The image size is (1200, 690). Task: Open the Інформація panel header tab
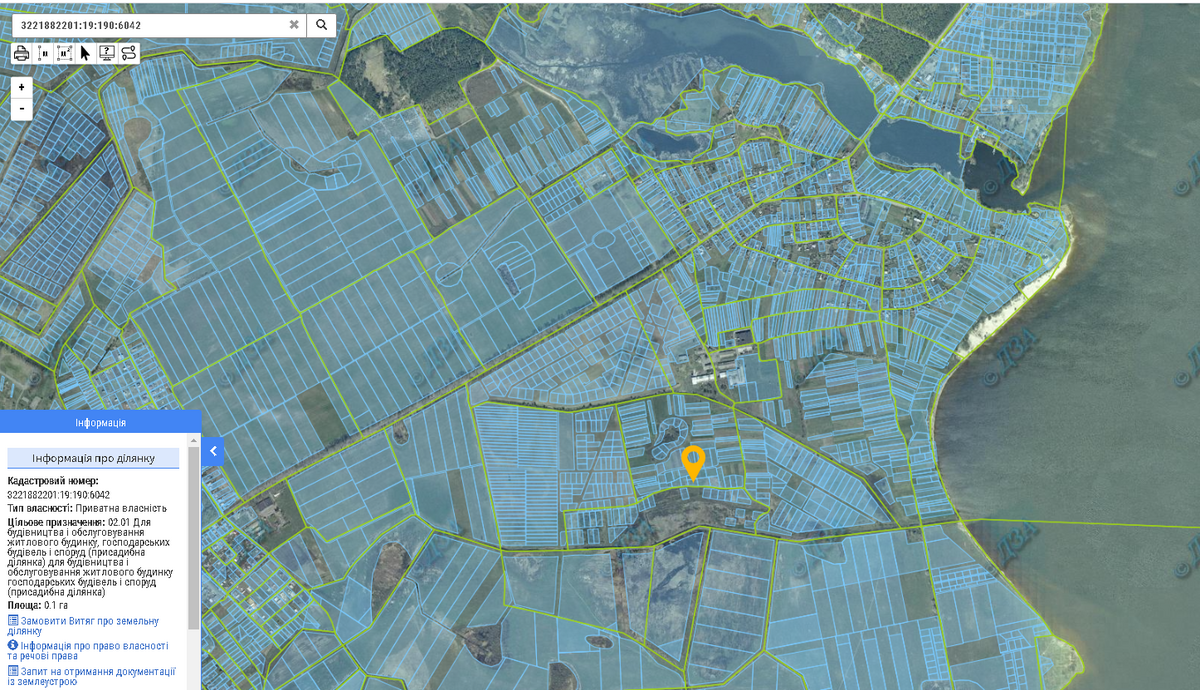click(100, 422)
